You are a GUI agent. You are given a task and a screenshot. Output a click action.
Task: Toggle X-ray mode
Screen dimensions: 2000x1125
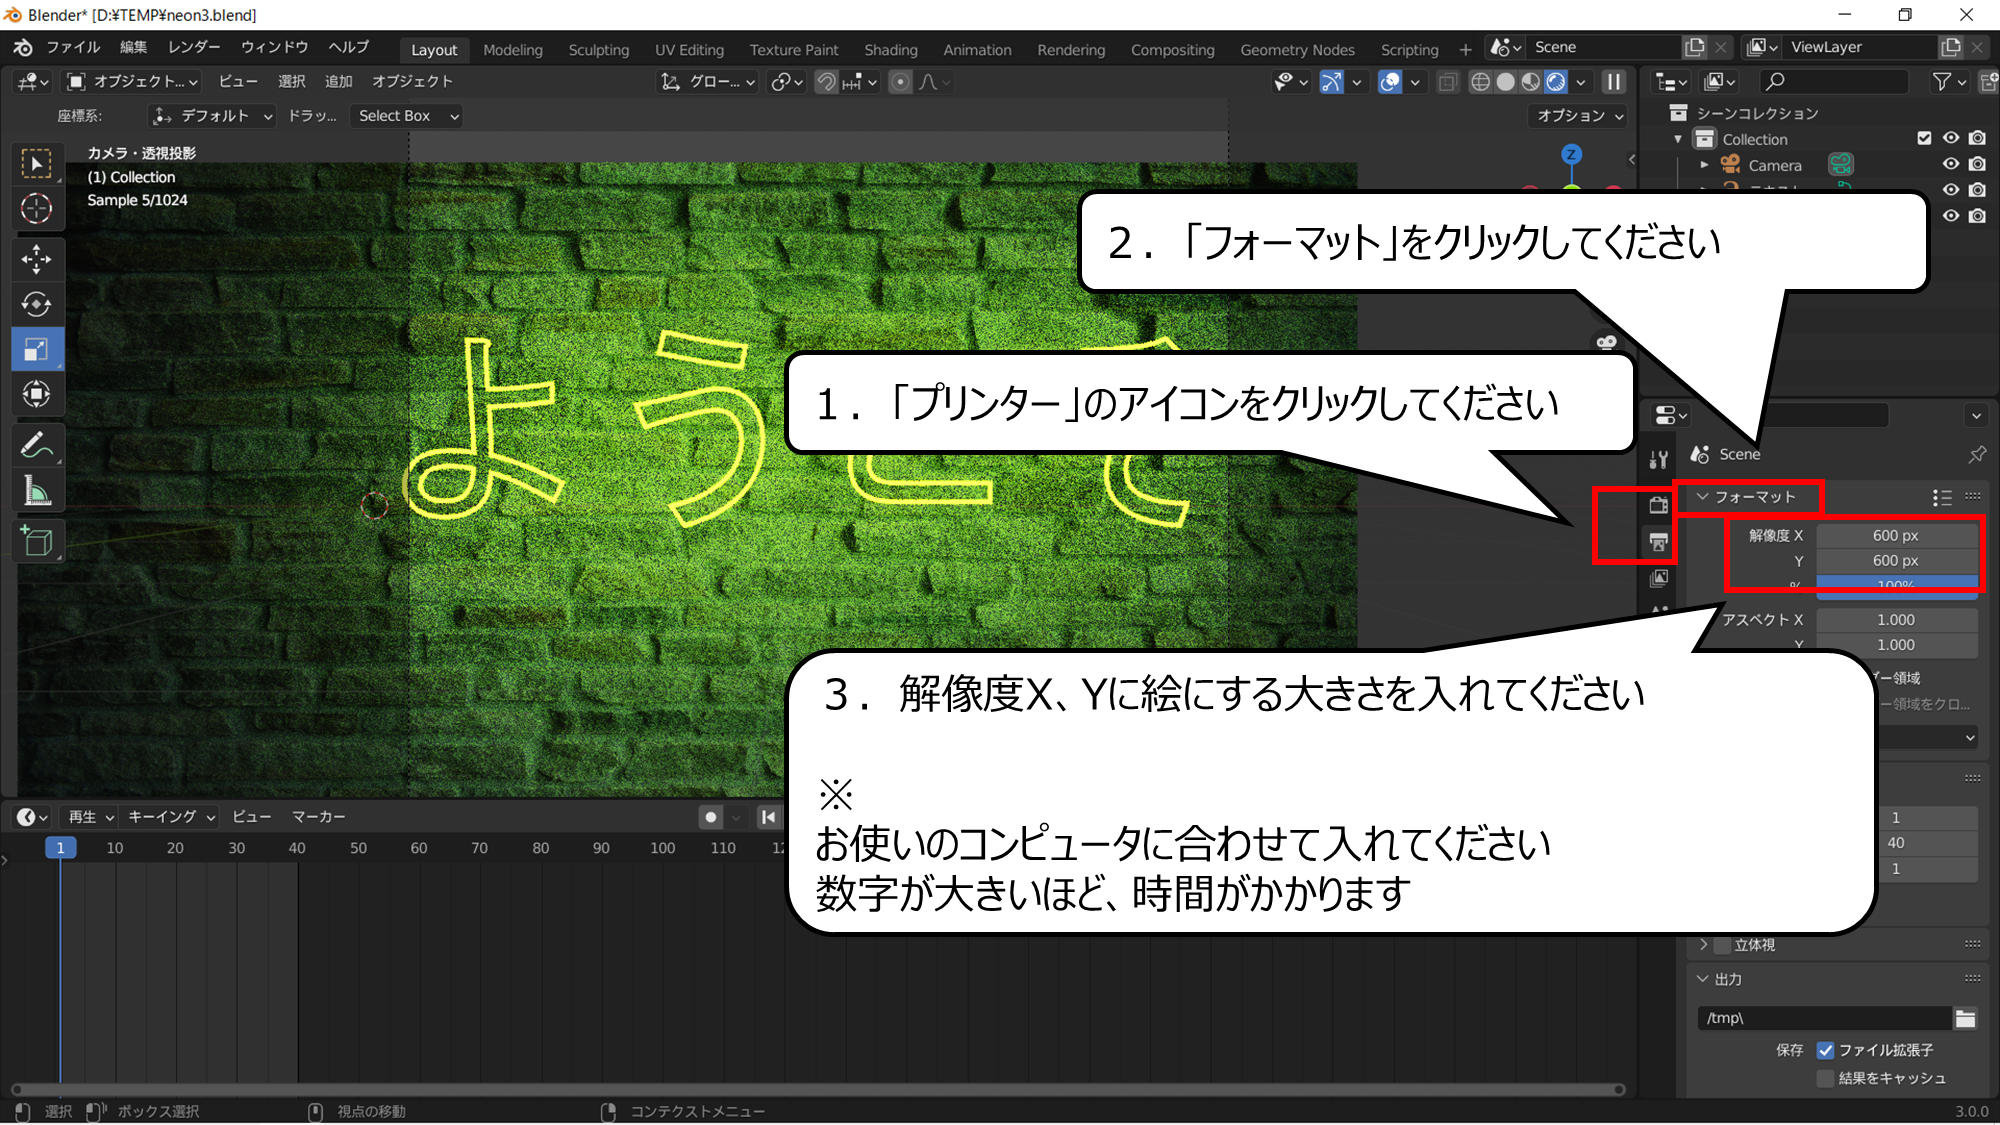[1447, 82]
